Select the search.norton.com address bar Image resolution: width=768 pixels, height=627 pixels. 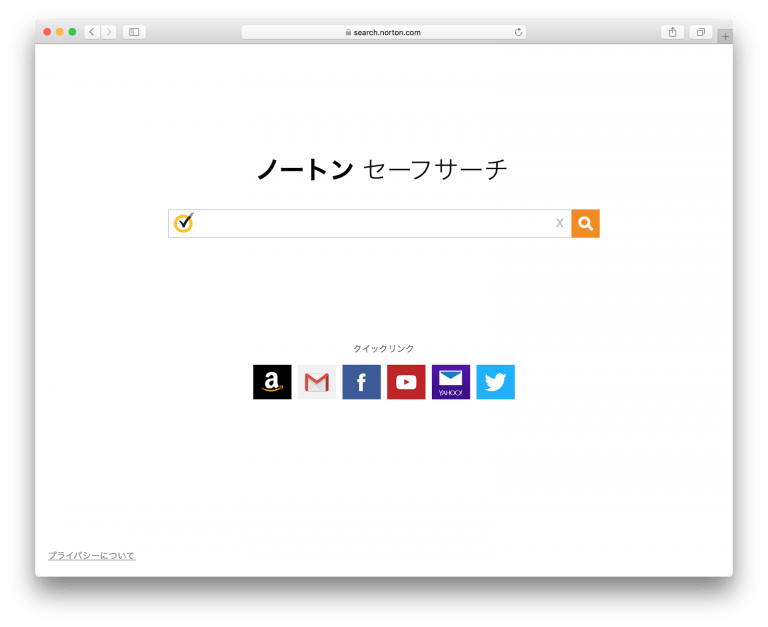(384, 32)
